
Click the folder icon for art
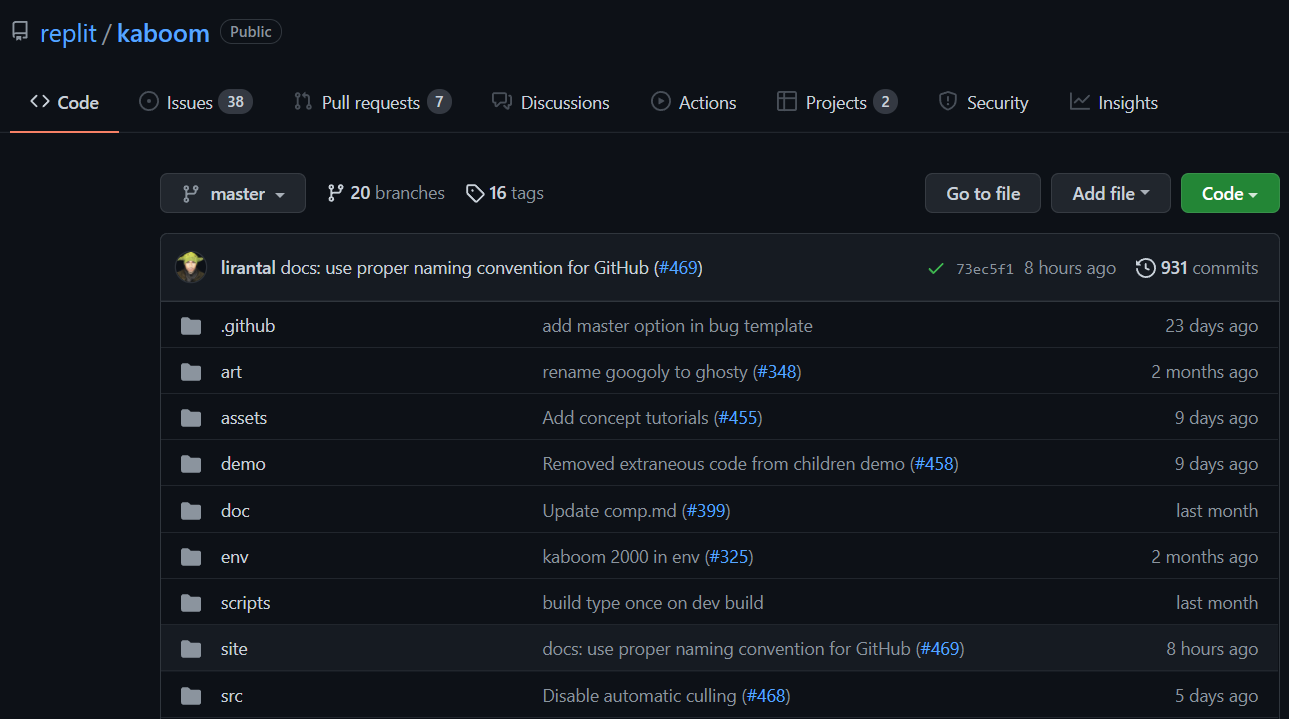[191, 372]
